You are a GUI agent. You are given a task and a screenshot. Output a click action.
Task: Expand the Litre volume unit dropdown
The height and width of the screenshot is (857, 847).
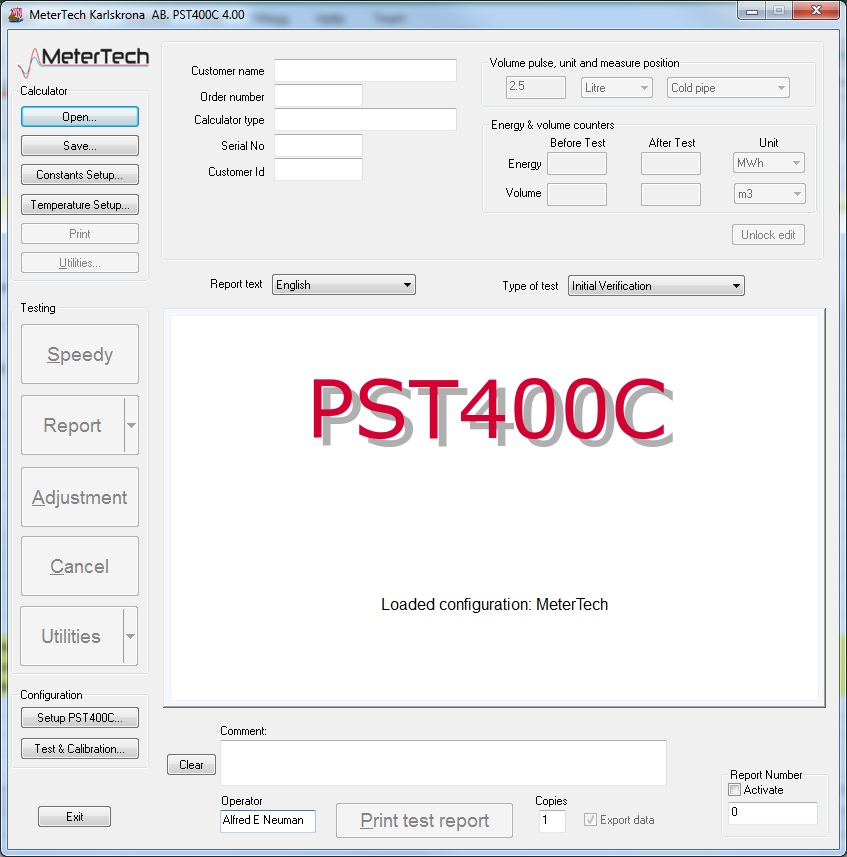[x=617, y=87]
